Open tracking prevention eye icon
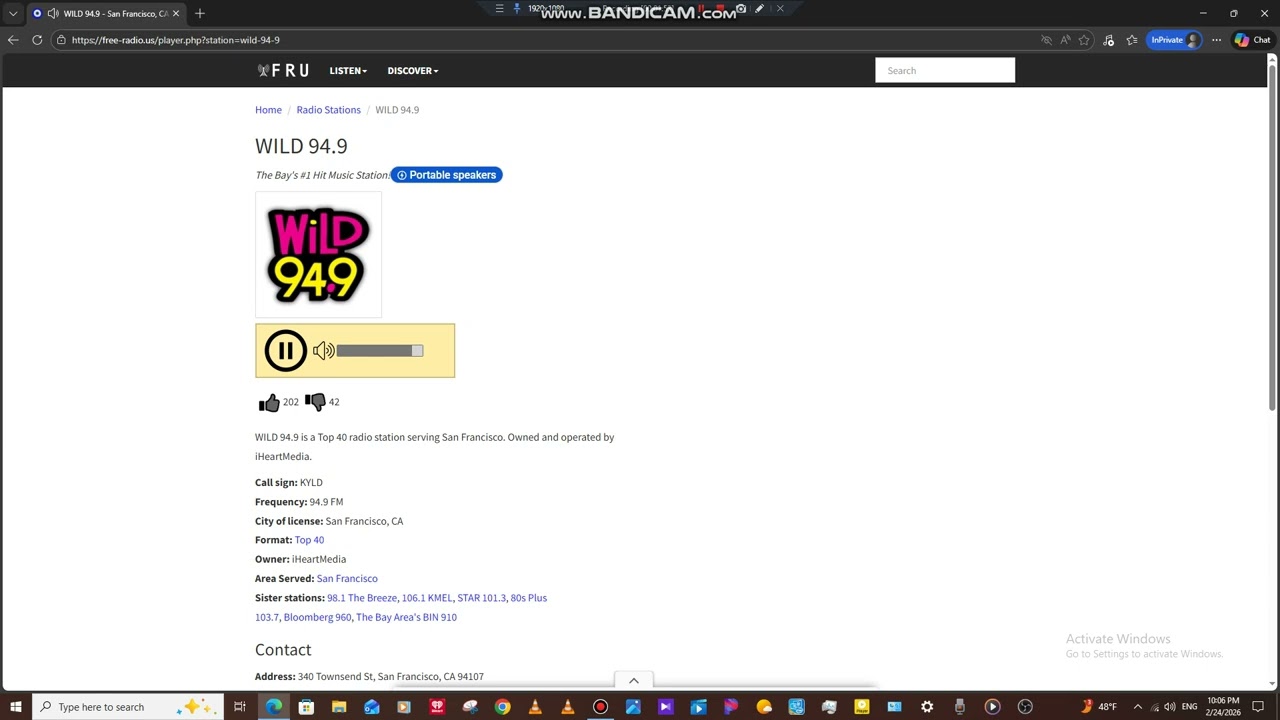1280x720 pixels. coord(1046,40)
